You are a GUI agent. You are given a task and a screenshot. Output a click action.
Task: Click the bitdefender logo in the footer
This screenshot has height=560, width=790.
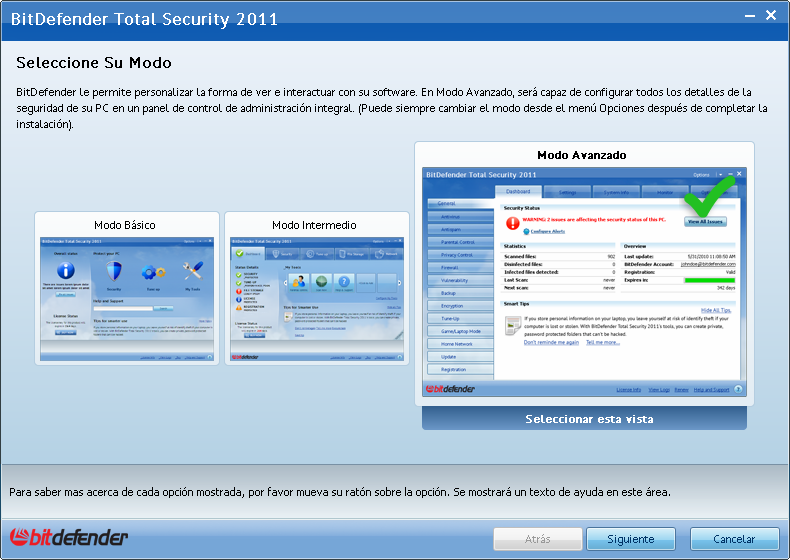tap(69, 537)
